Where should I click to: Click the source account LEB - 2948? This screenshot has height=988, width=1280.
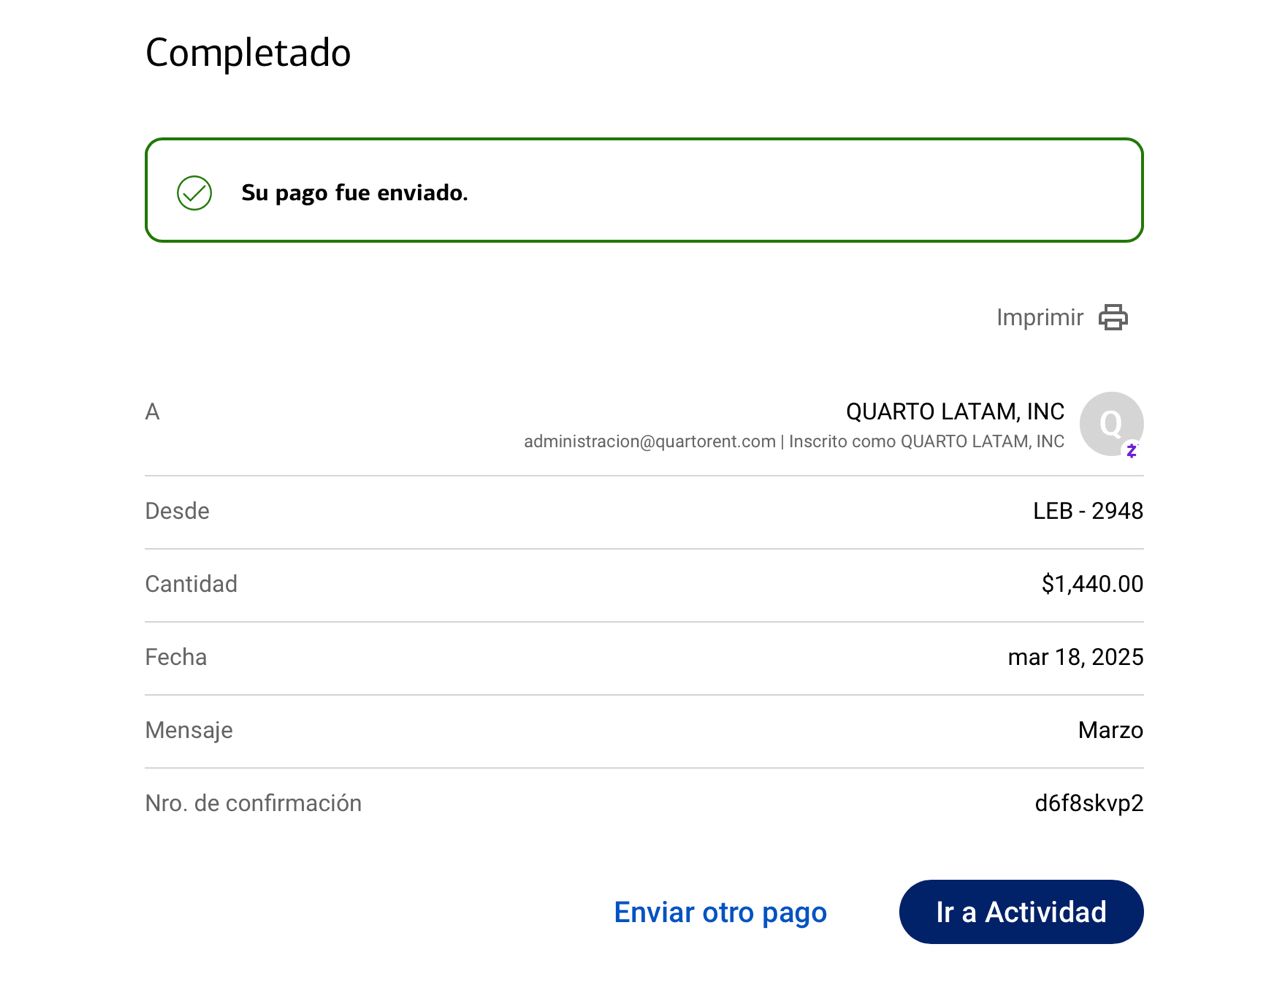[x=1087, y=511]
